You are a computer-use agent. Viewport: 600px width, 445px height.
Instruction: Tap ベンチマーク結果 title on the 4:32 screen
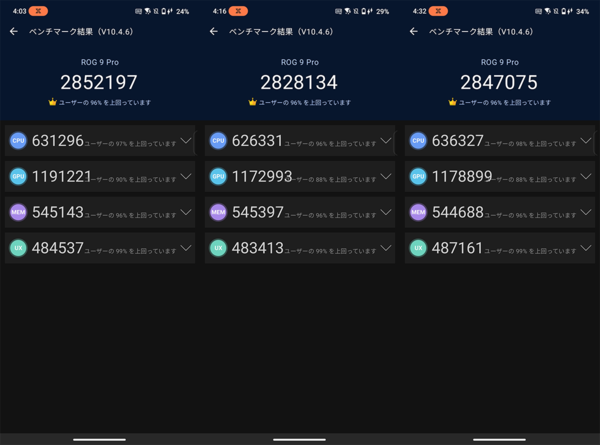pos(481,32)
